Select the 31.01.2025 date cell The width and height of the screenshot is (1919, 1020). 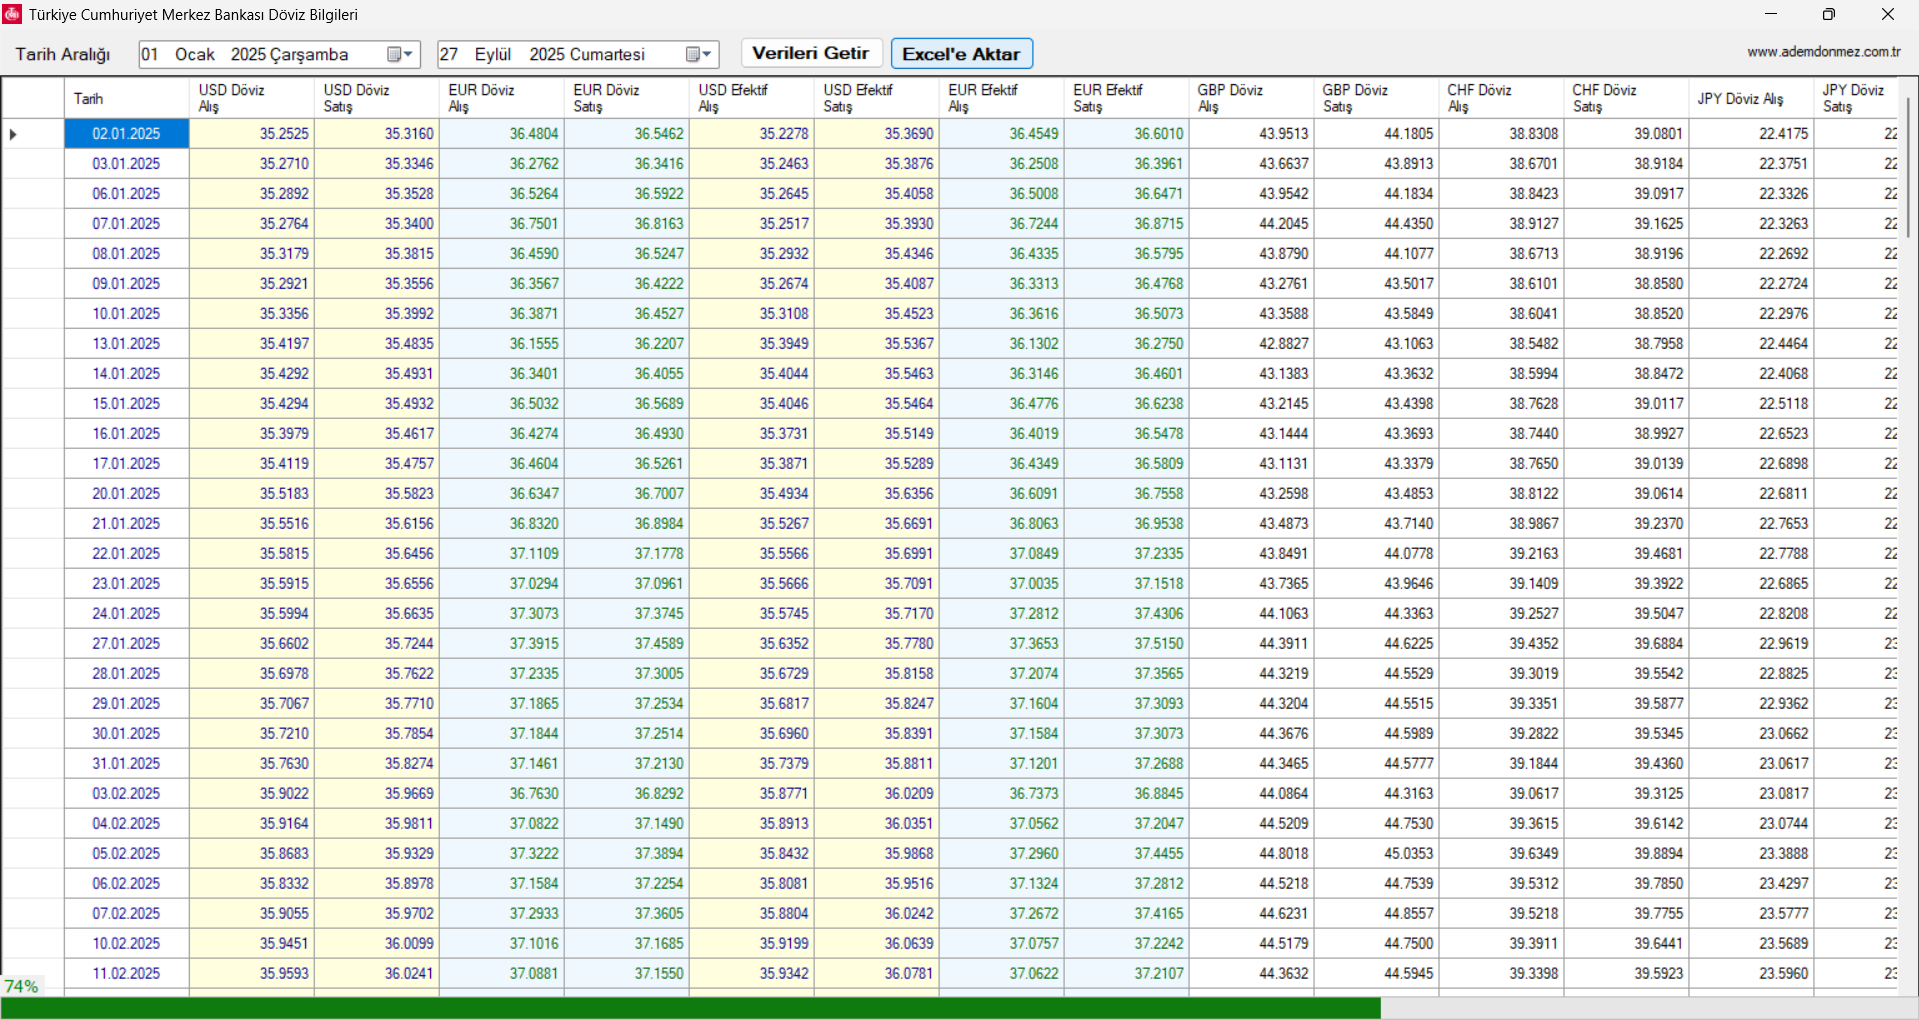(x=126, y=764)
